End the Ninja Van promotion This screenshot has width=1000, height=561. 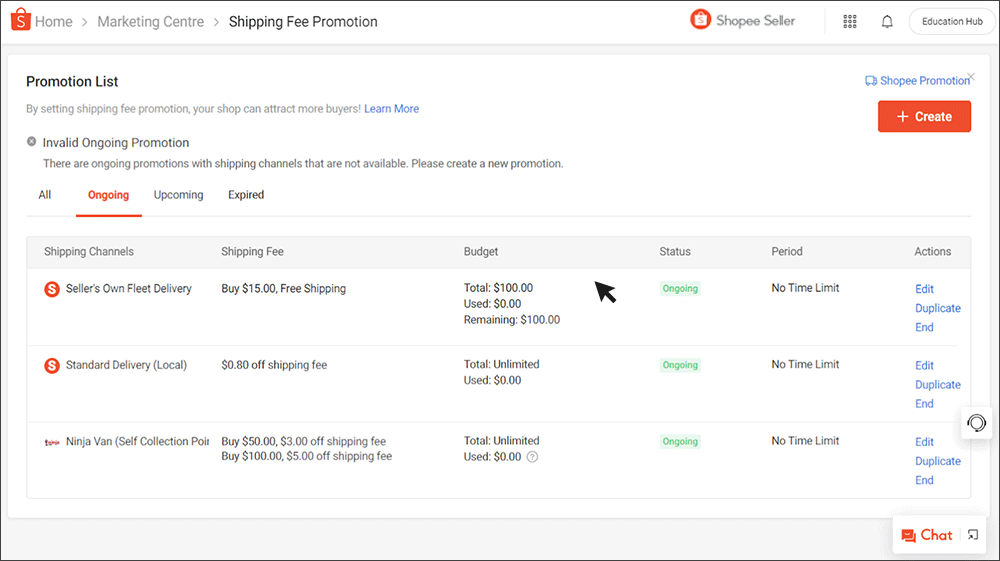(924, 480)
